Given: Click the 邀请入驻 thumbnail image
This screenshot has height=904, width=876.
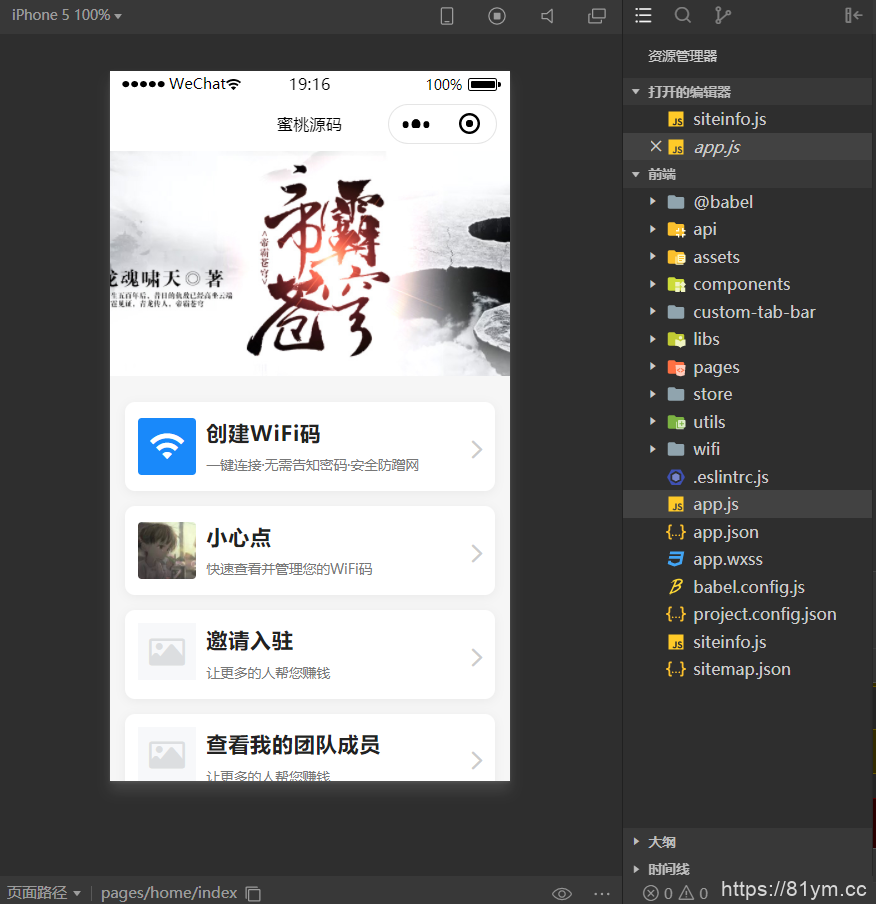Looking at the screenshot, I should pyautogui.click(x=166, y=652).
